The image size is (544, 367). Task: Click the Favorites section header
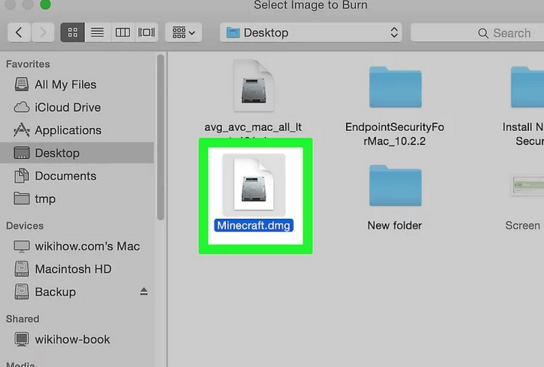(28, 64)
